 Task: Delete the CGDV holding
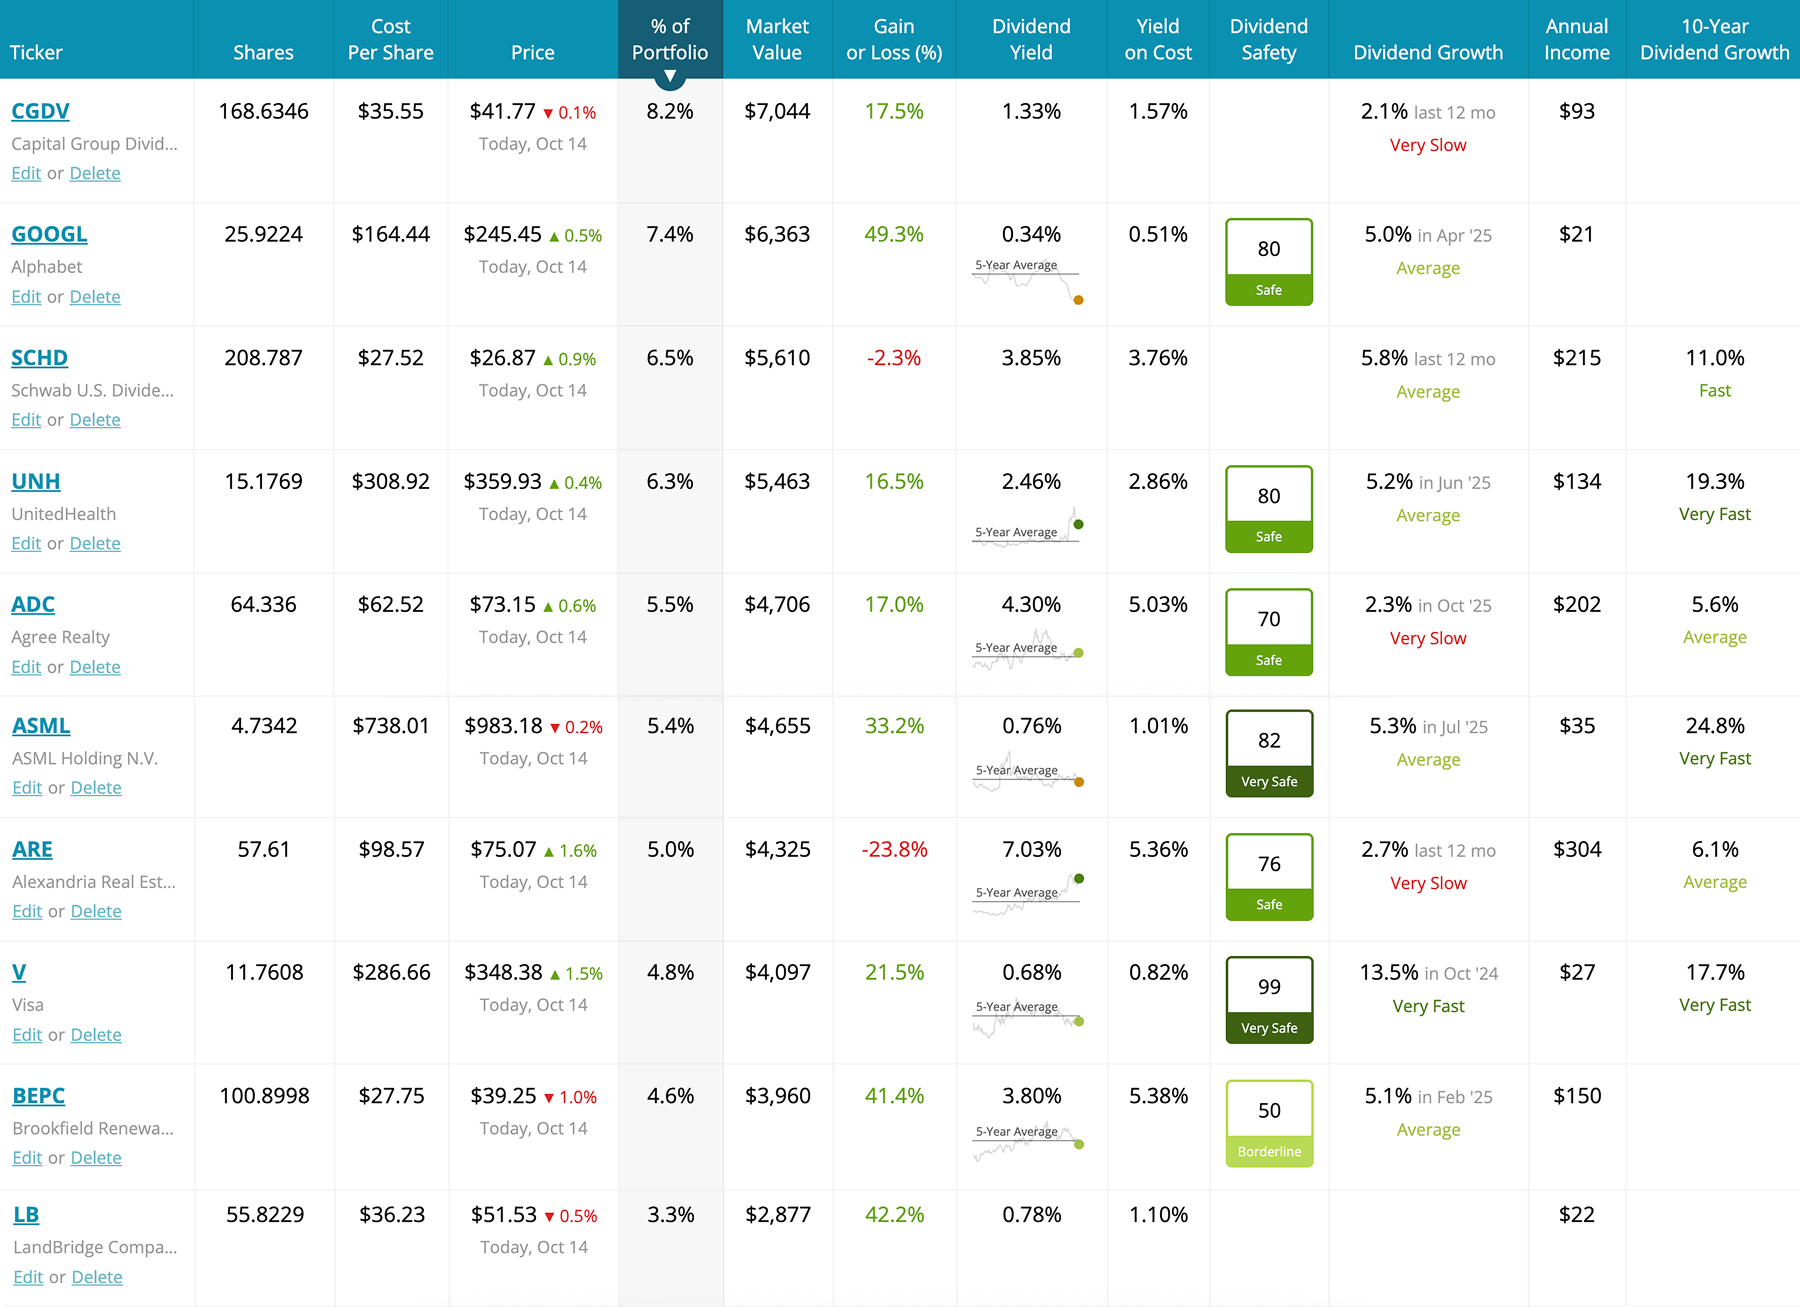coord(95,173)
